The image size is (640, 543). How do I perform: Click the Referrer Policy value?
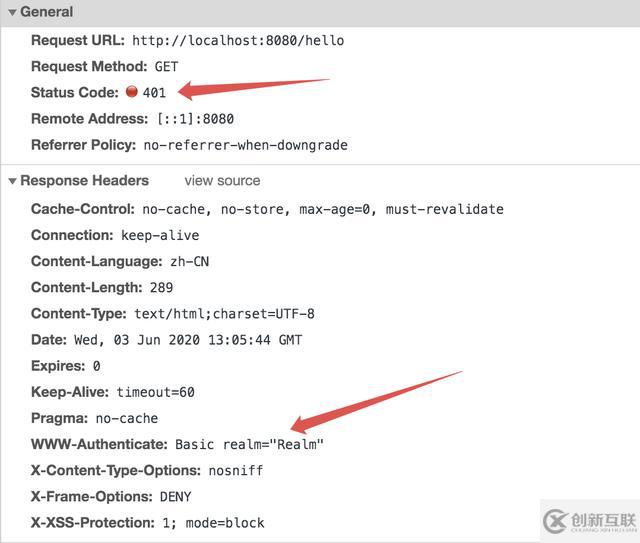(x=245, y=145)
